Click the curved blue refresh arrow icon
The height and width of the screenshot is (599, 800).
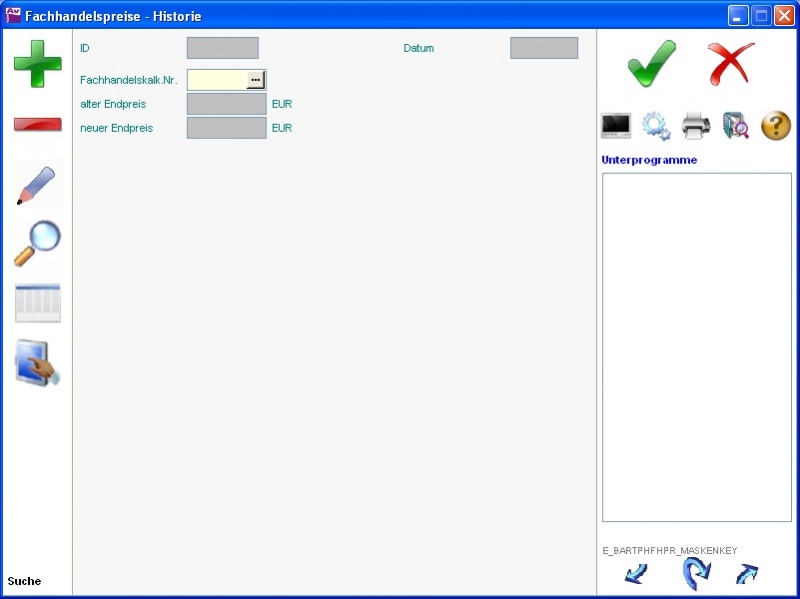696,574
